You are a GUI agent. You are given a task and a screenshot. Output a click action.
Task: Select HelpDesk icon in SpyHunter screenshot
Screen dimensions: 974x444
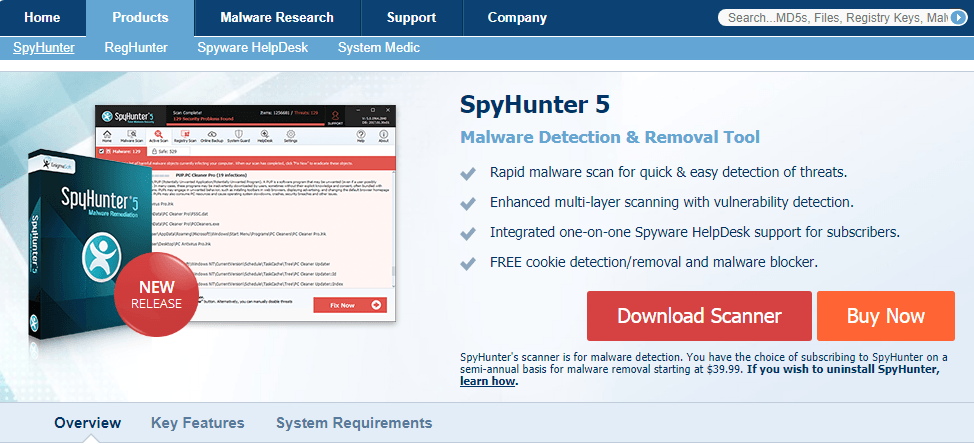pyautogui.click(x=265, y=134)
